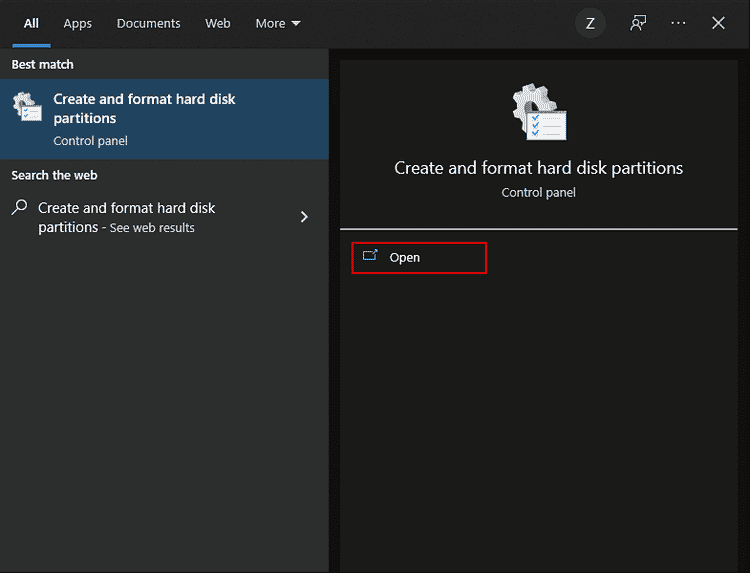This screenshot has height=573, width=750.
Task: Switch to the Documents tab
Action: [148, 23]
